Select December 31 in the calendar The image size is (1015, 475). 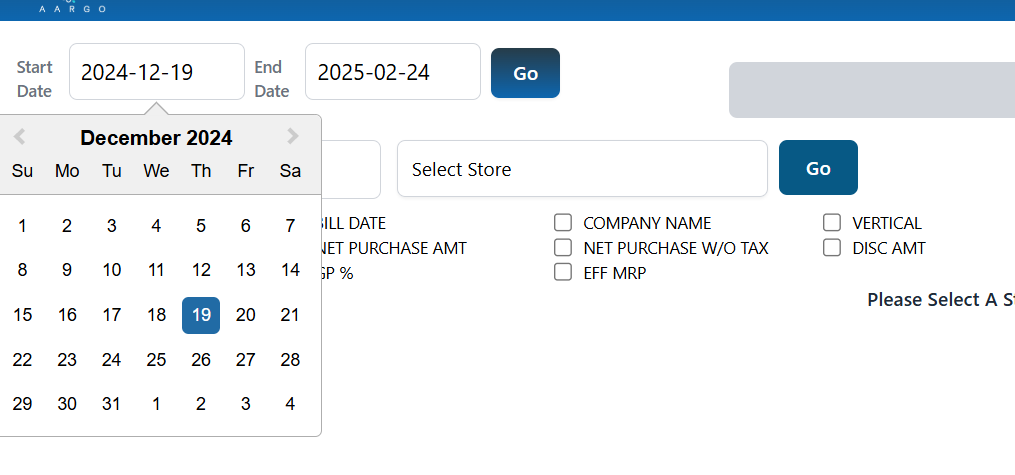(111, 404)
